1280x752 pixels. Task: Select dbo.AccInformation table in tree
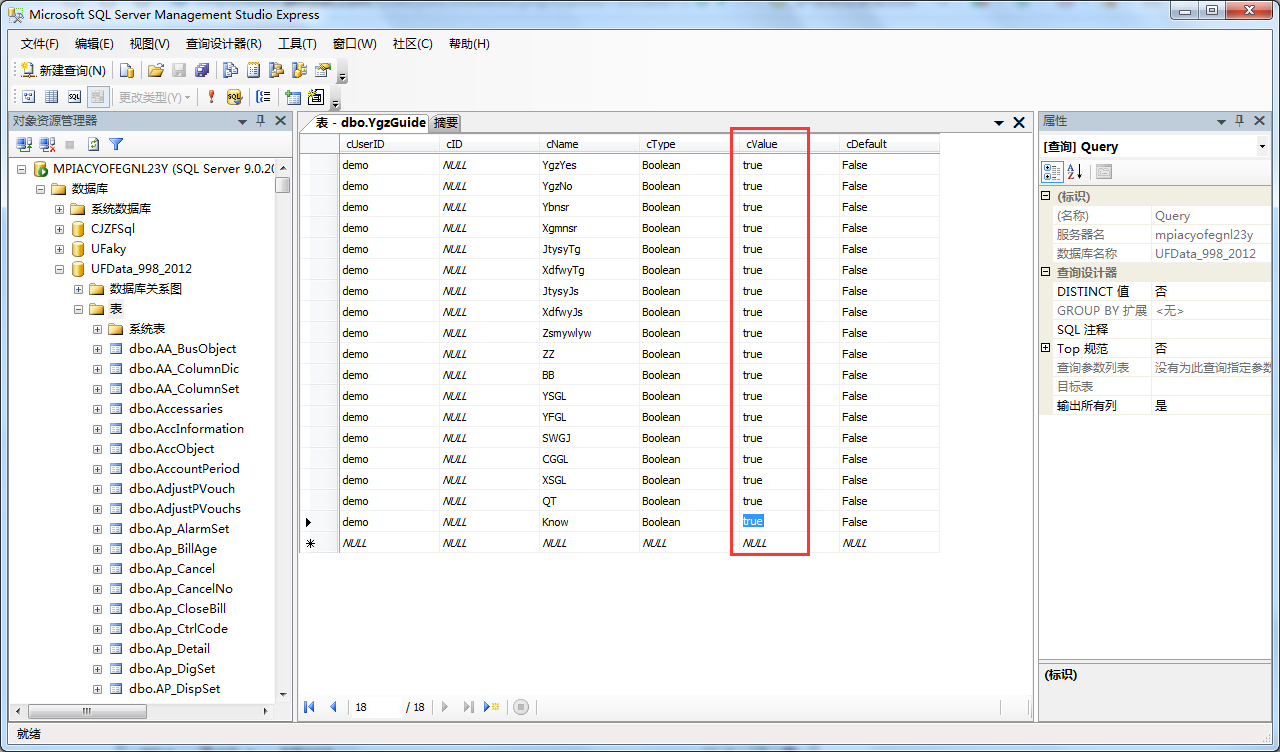(x=186, y=429)
